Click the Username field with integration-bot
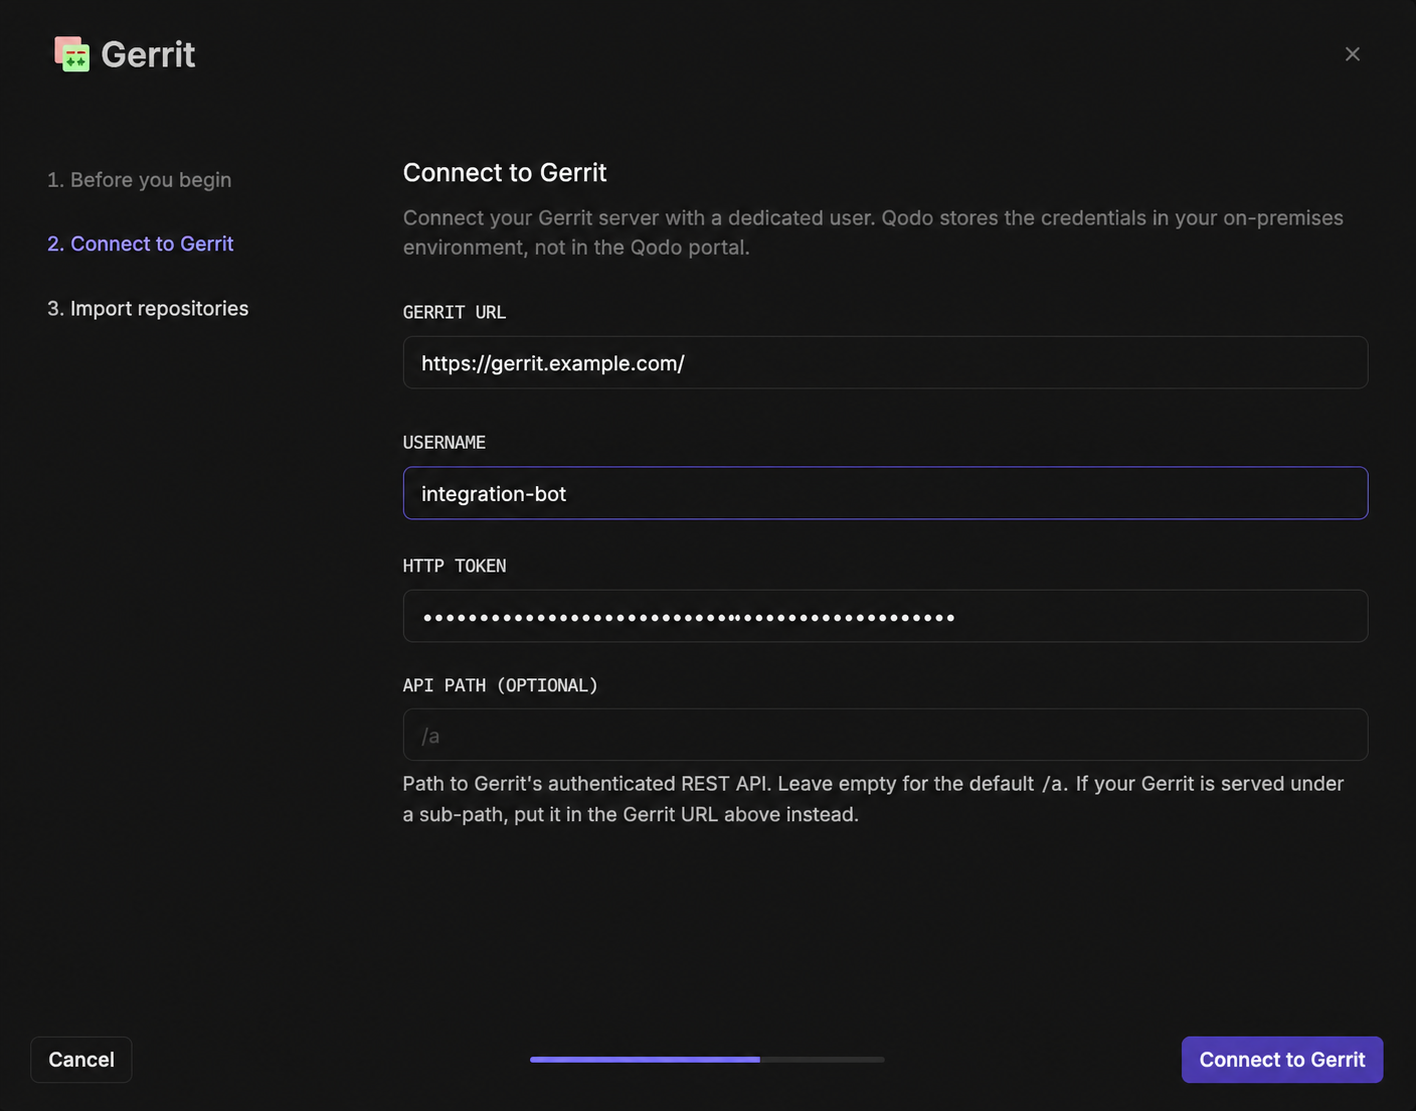The width and height of the screenshot is (1416, 1111). click(885, 493)
